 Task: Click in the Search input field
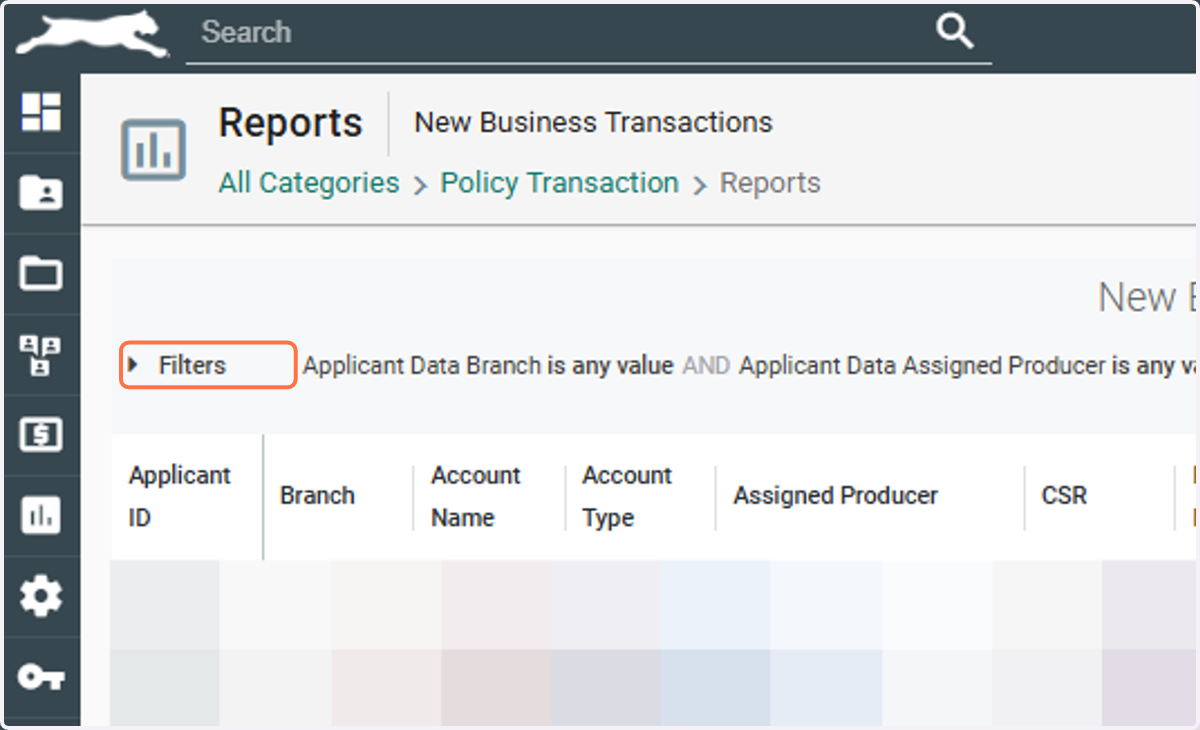click(x=560, y=33)
